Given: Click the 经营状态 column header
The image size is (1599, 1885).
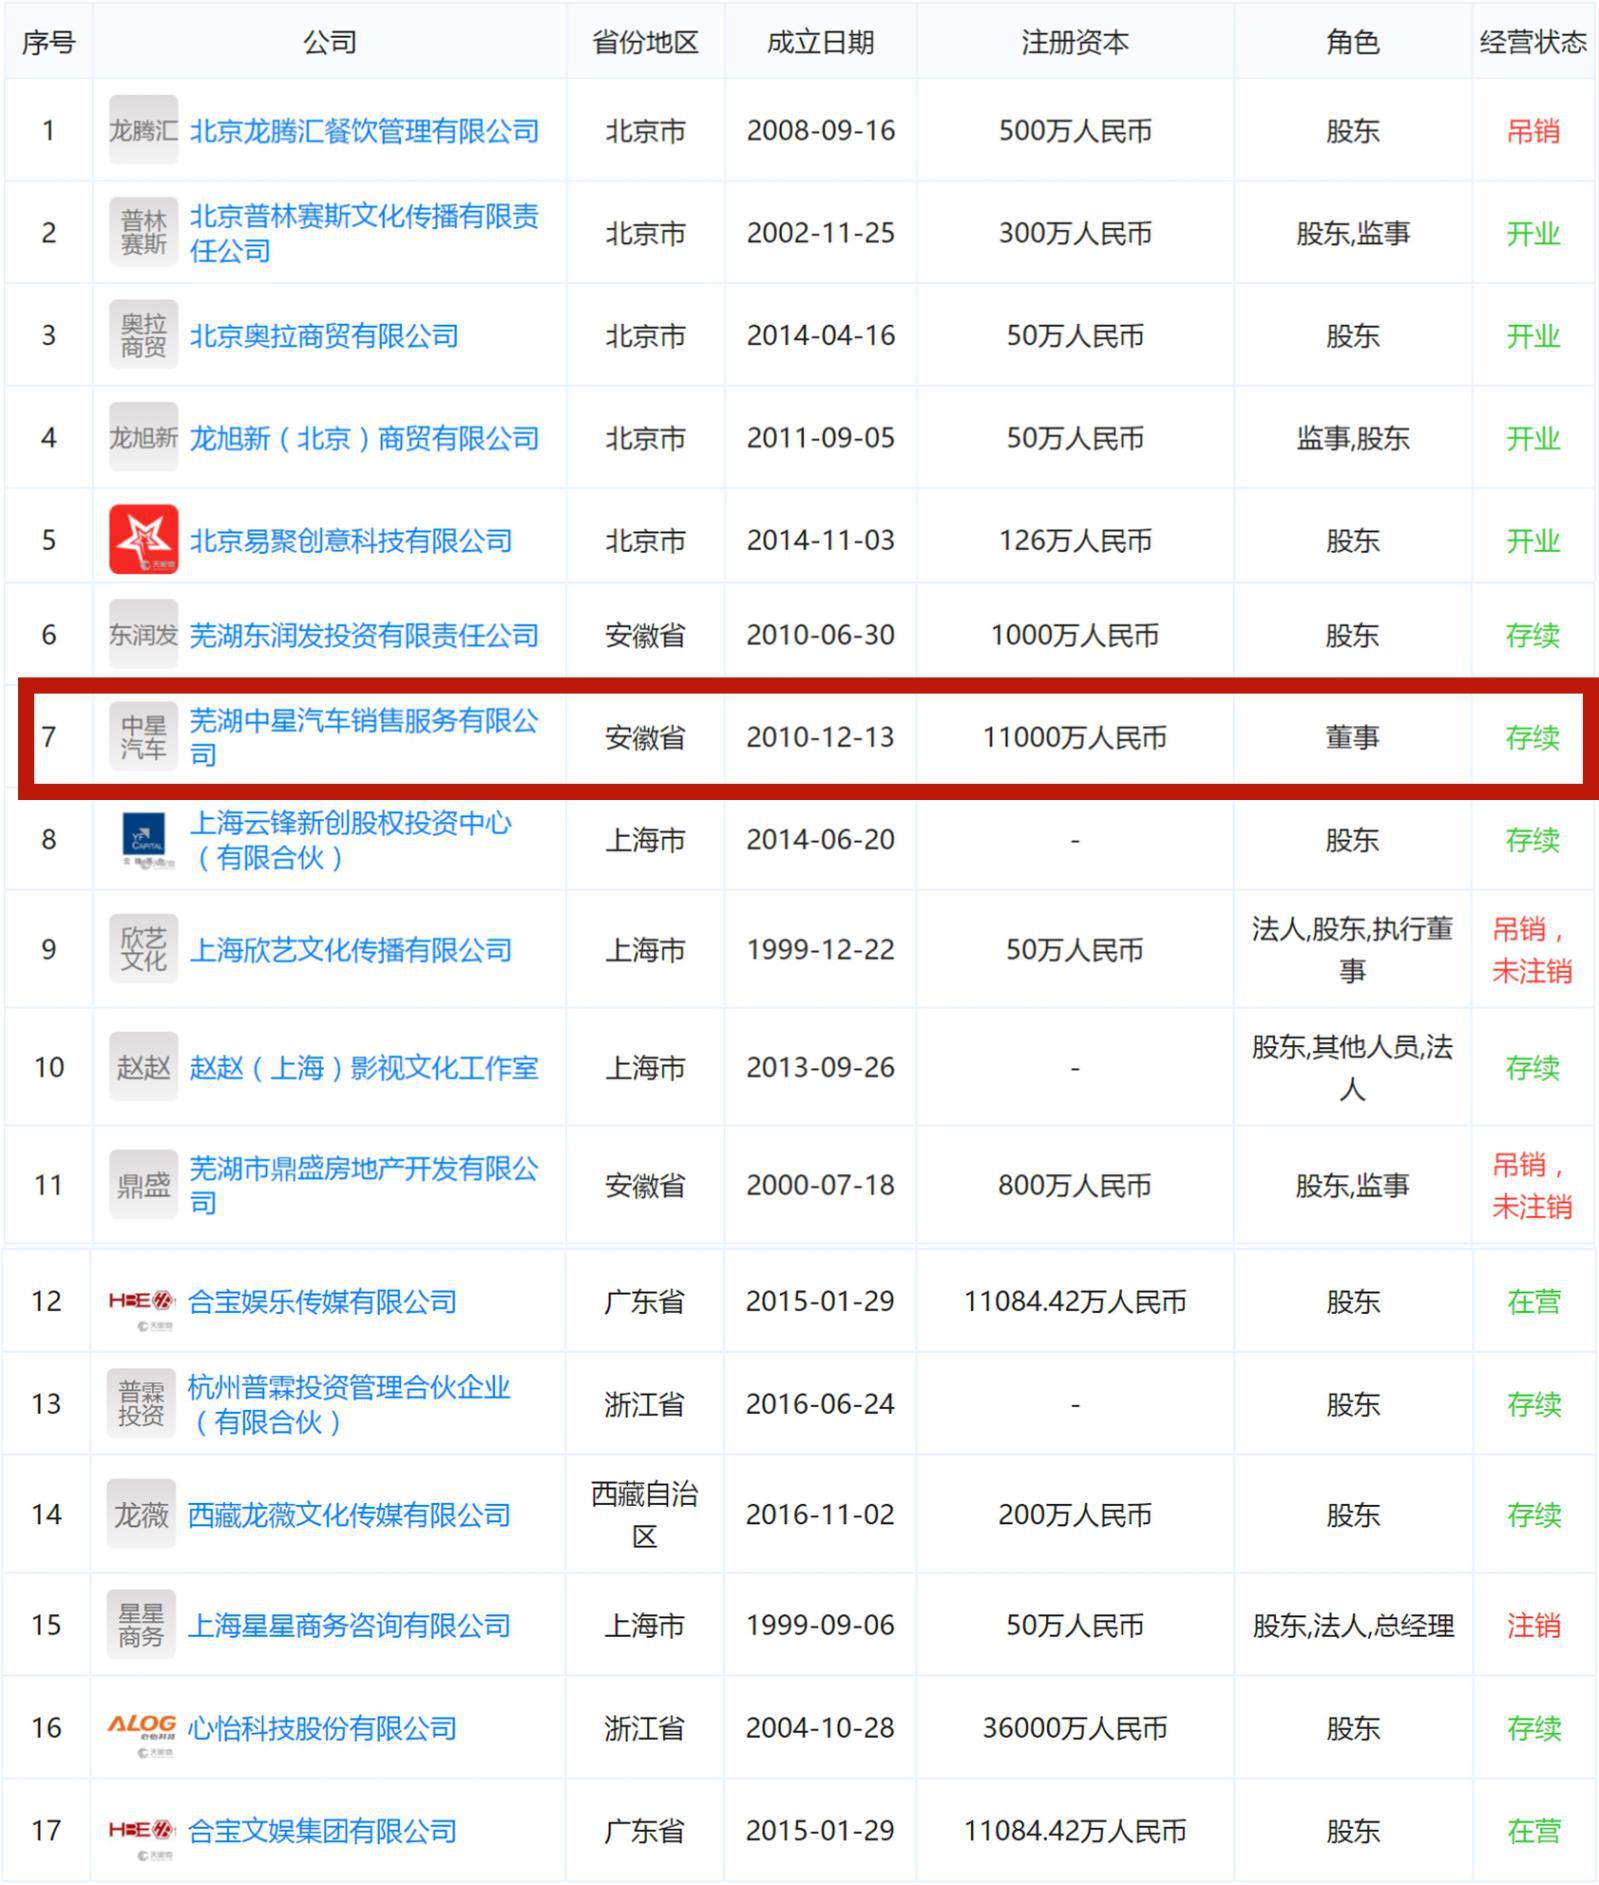Looking at the screenshot, I should [1533, 42].
